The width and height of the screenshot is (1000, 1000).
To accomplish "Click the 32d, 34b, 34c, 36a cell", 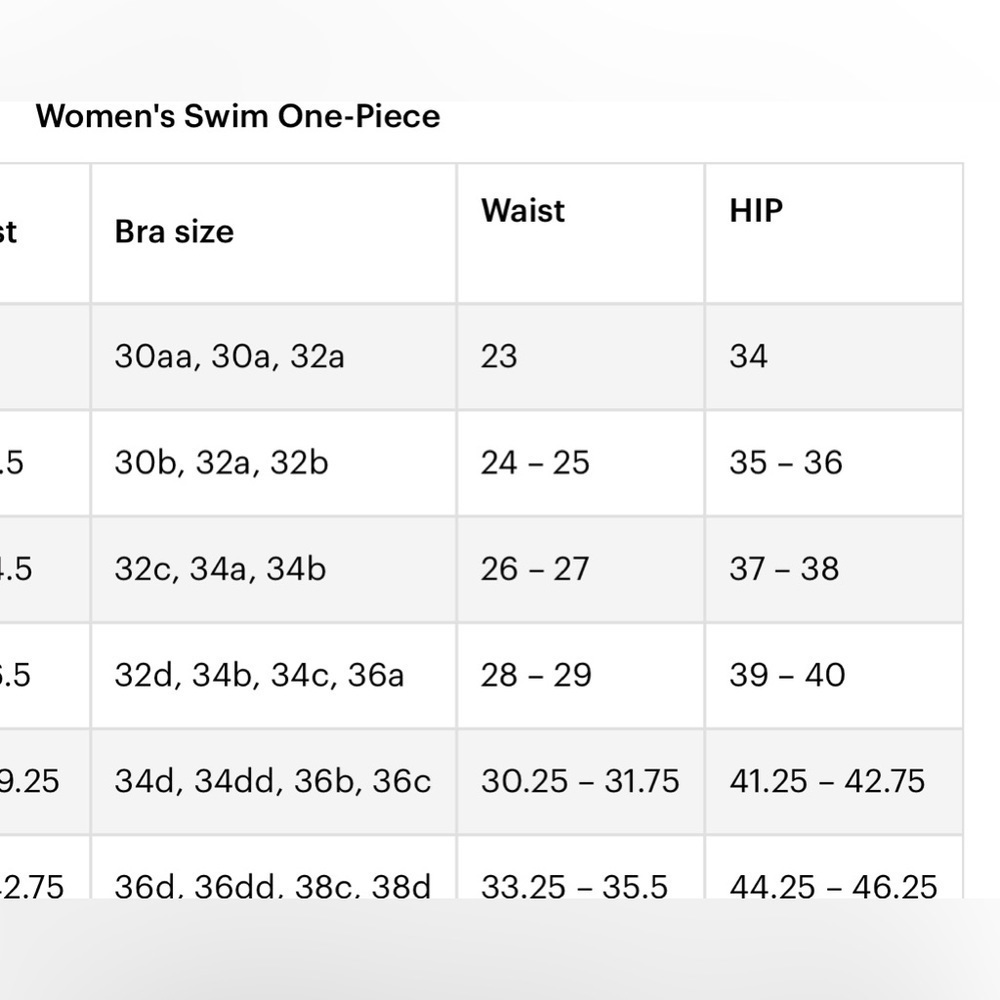I will coord(260,675).
